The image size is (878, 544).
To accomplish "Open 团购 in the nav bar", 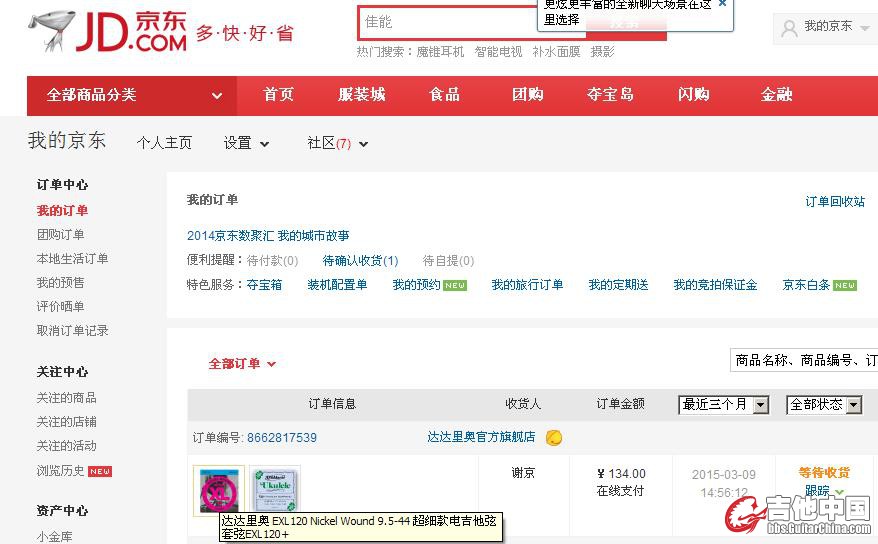I will (x=527, y=95).
